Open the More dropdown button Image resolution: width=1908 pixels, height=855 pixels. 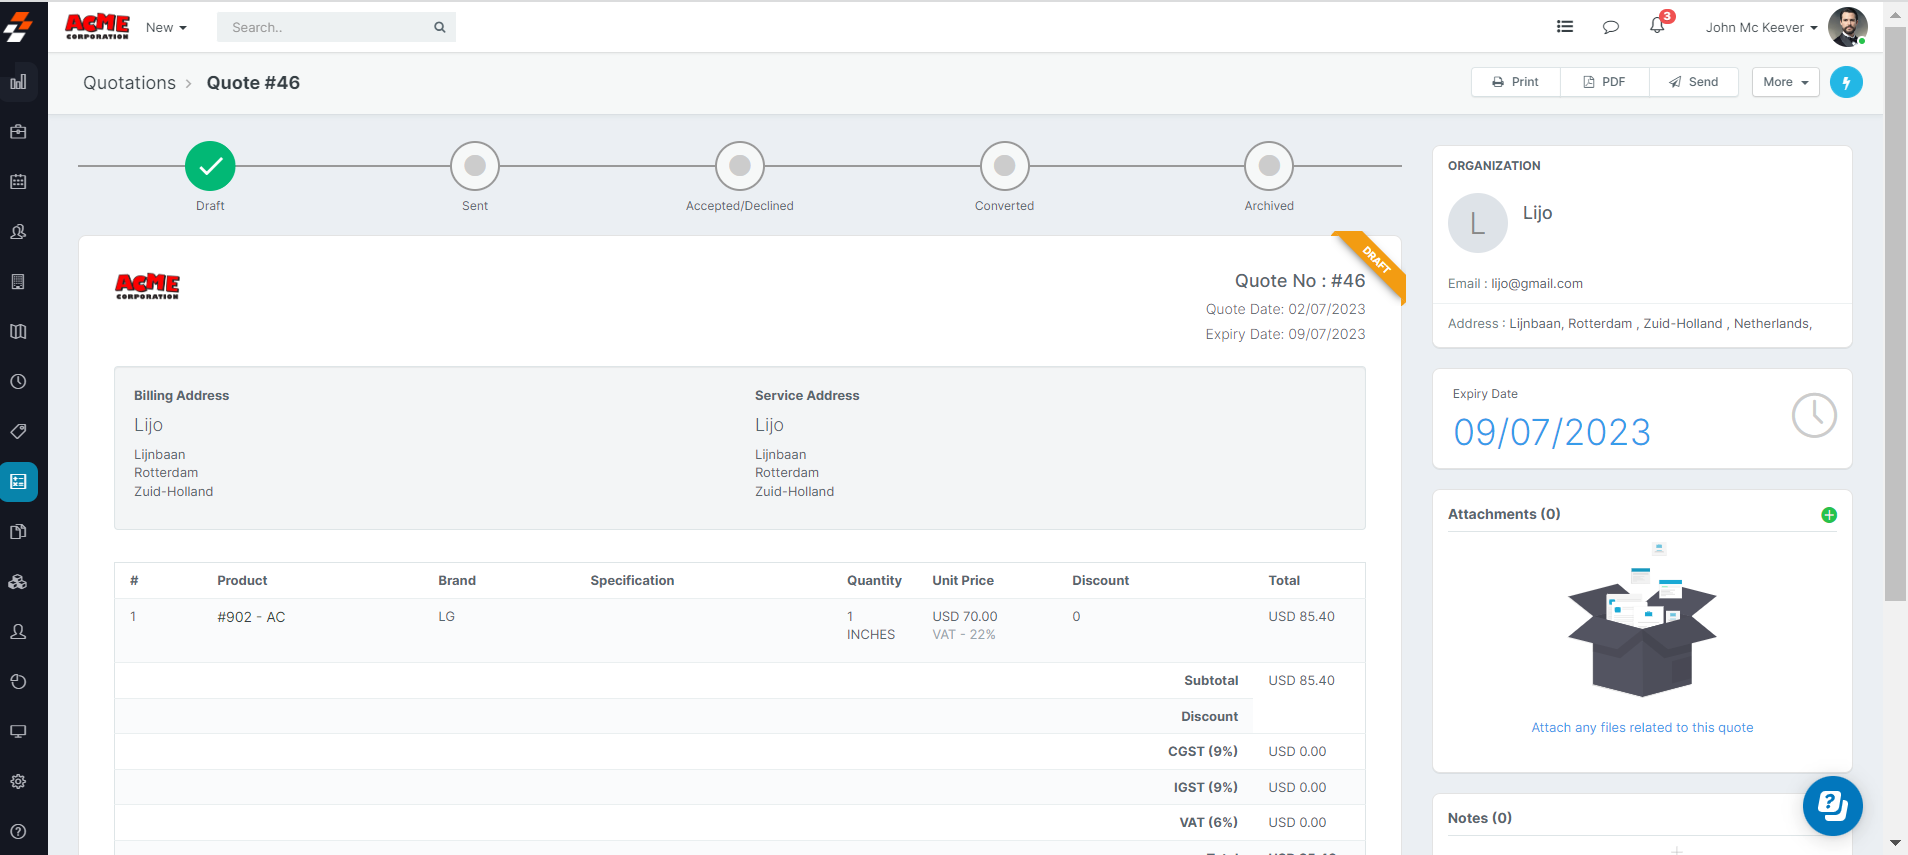pyautogui.click(x=1785, y=82)
